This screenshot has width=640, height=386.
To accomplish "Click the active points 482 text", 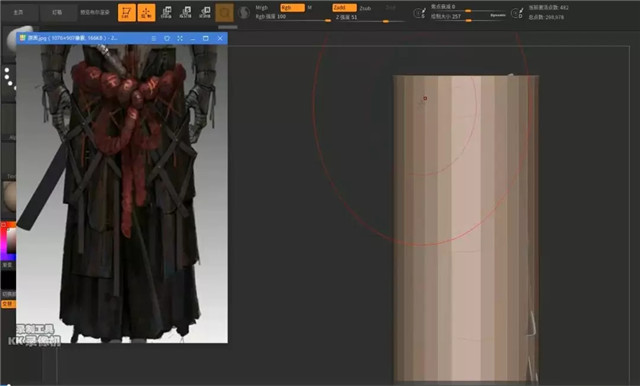I will click(548, 7).
